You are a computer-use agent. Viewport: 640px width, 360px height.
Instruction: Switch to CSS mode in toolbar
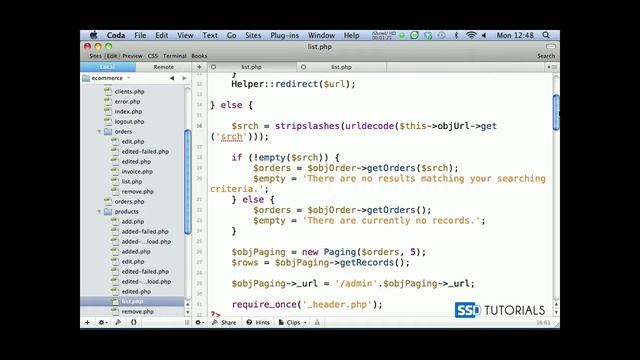click(x=153, y=56)
